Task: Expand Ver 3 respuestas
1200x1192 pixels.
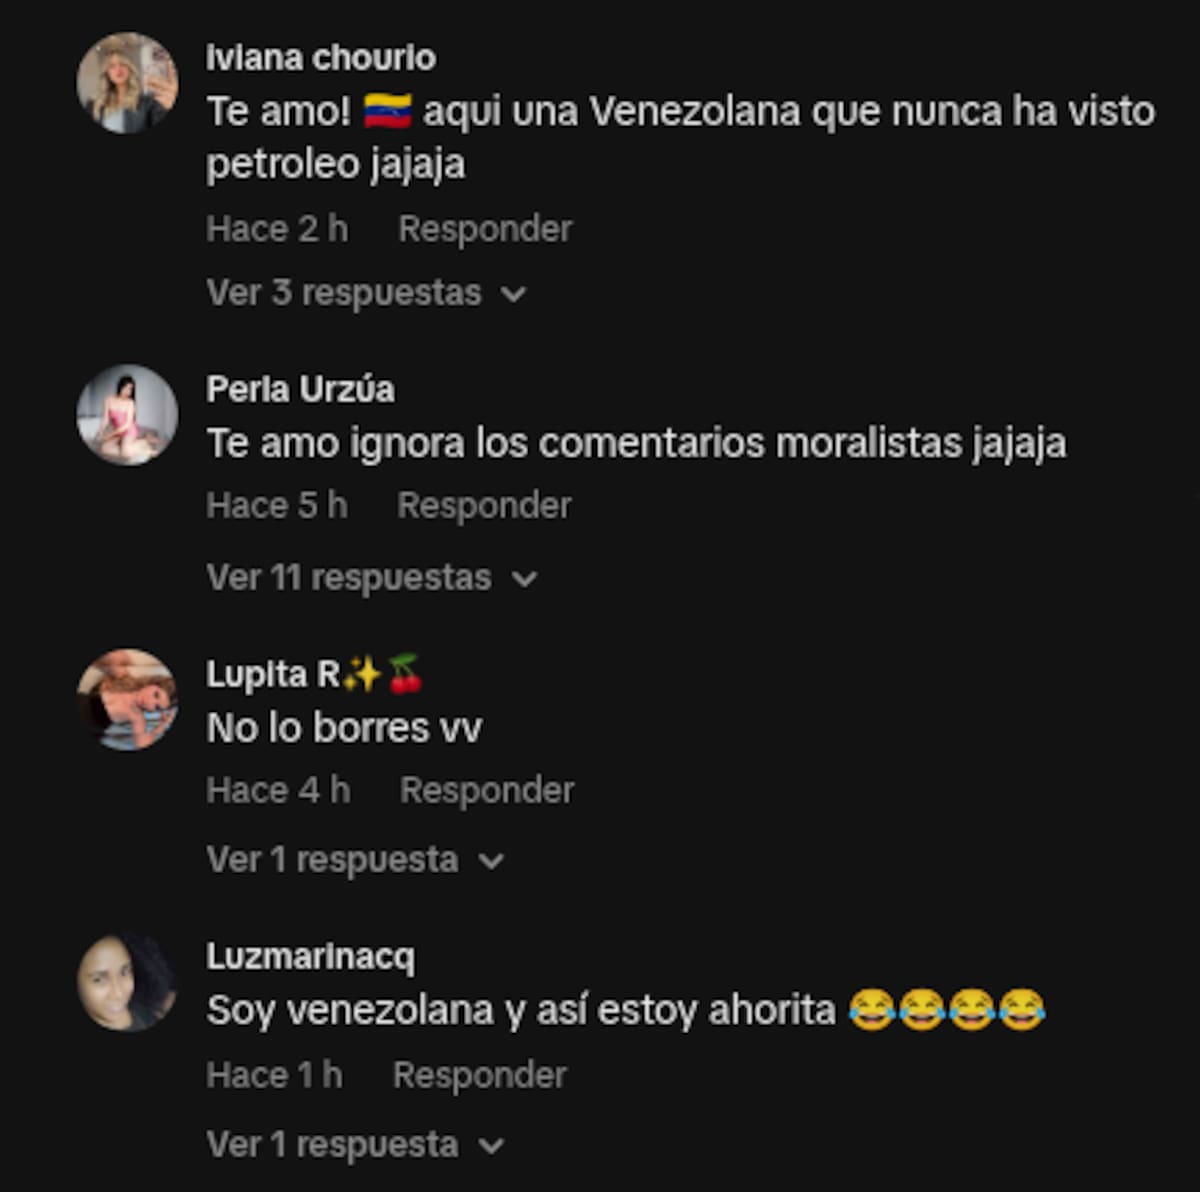Action: pos(344,293)
